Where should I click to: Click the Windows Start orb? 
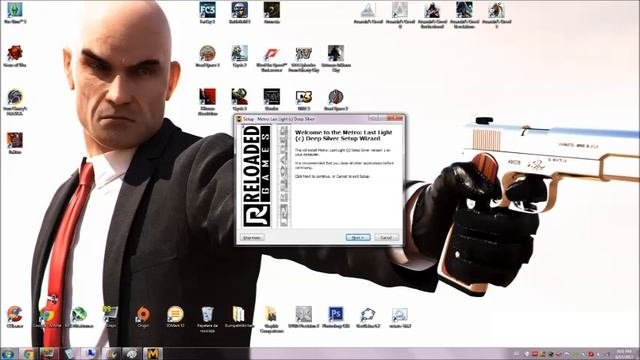(x=8, y=354)
